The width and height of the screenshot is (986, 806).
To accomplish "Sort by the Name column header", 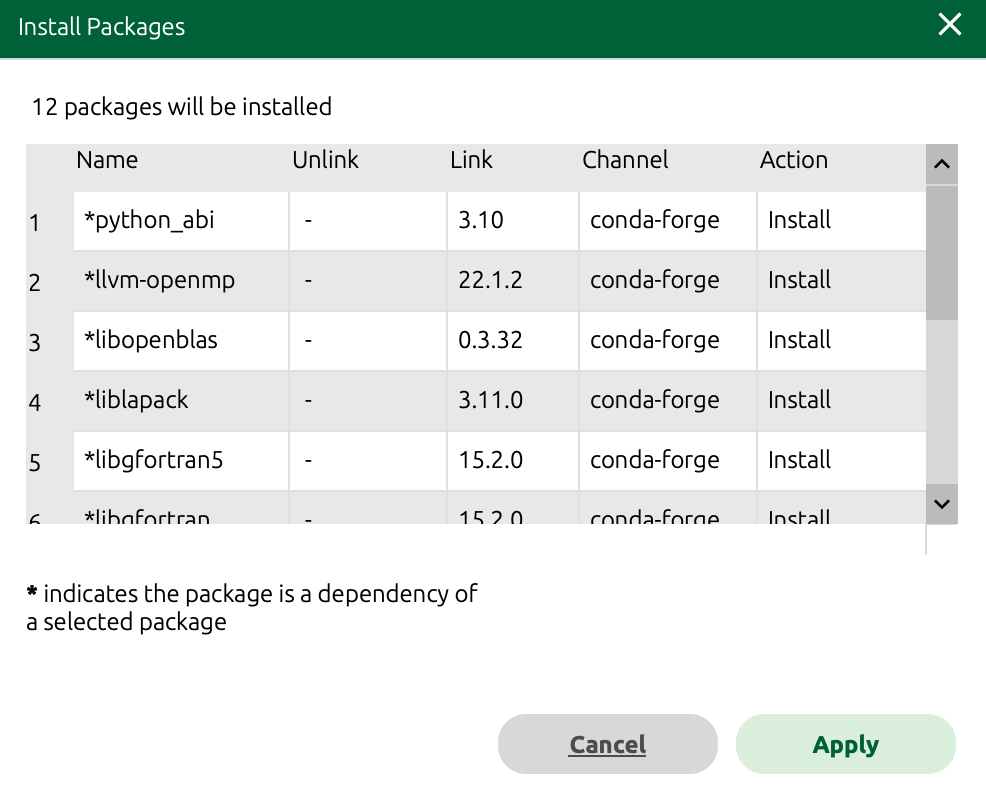I will [107, 160].
